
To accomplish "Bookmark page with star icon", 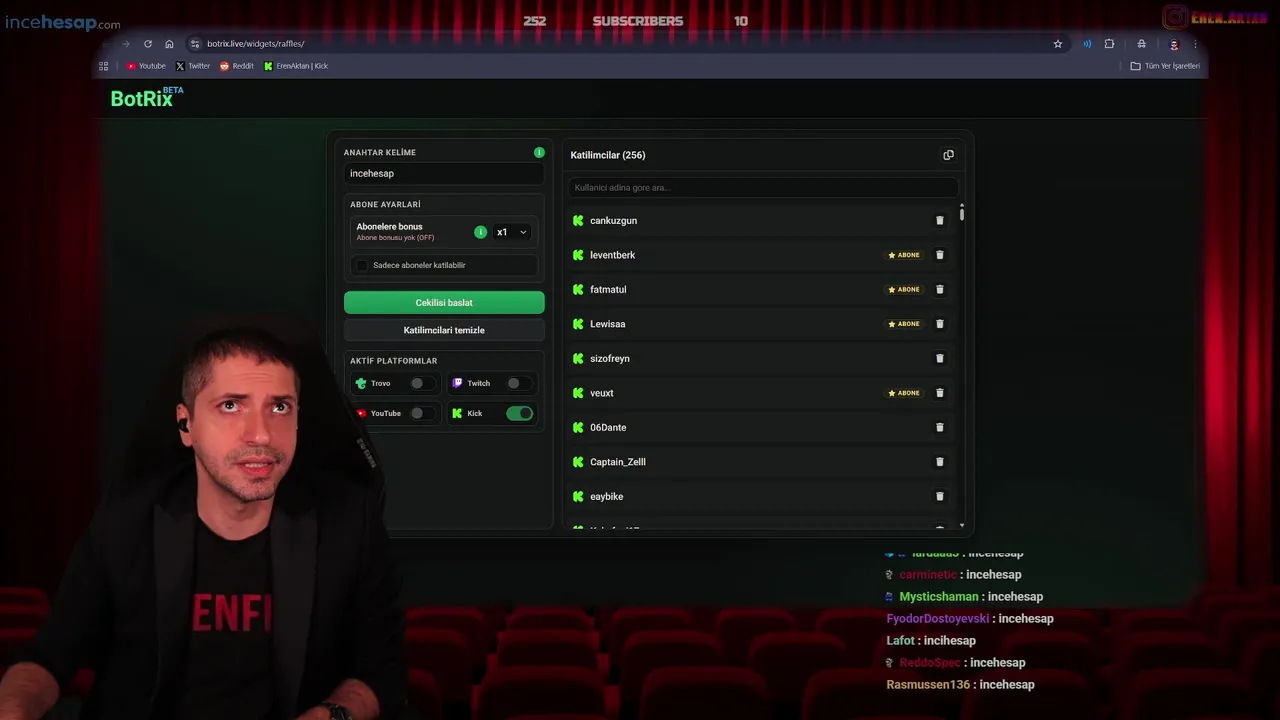I will 1058,44.
